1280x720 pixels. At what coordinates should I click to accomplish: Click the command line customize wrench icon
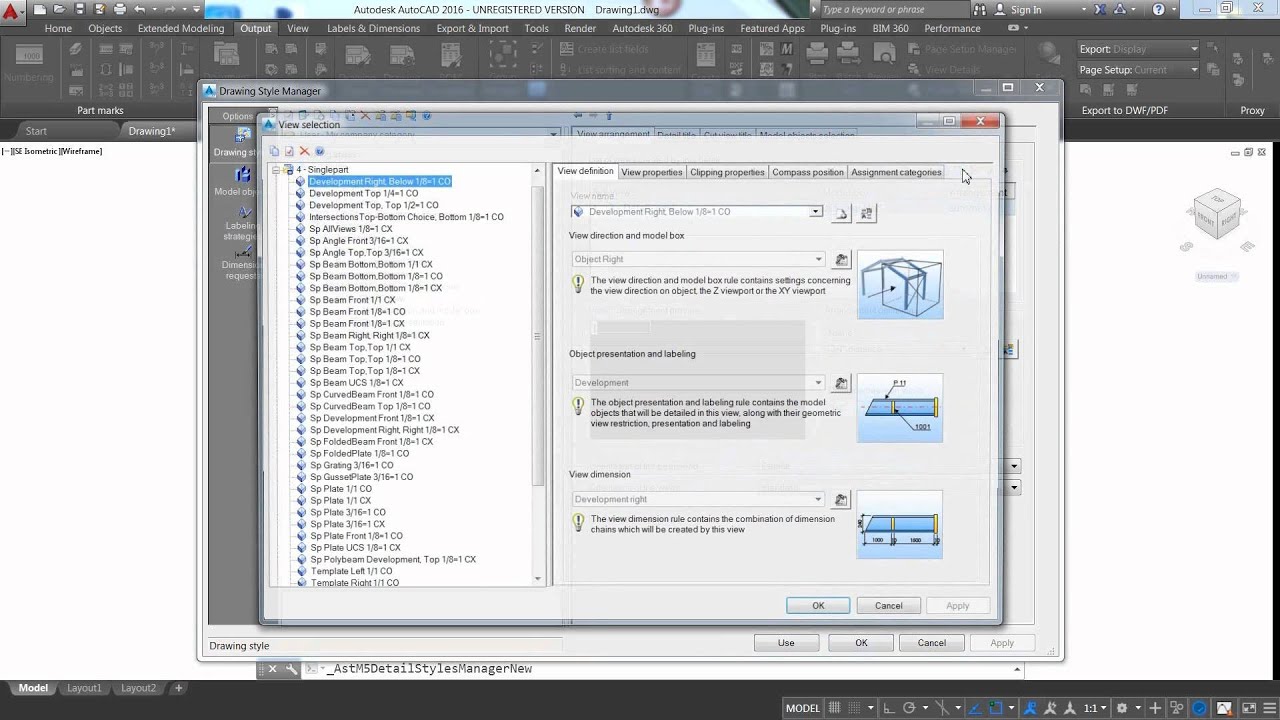tap(291, 669)
